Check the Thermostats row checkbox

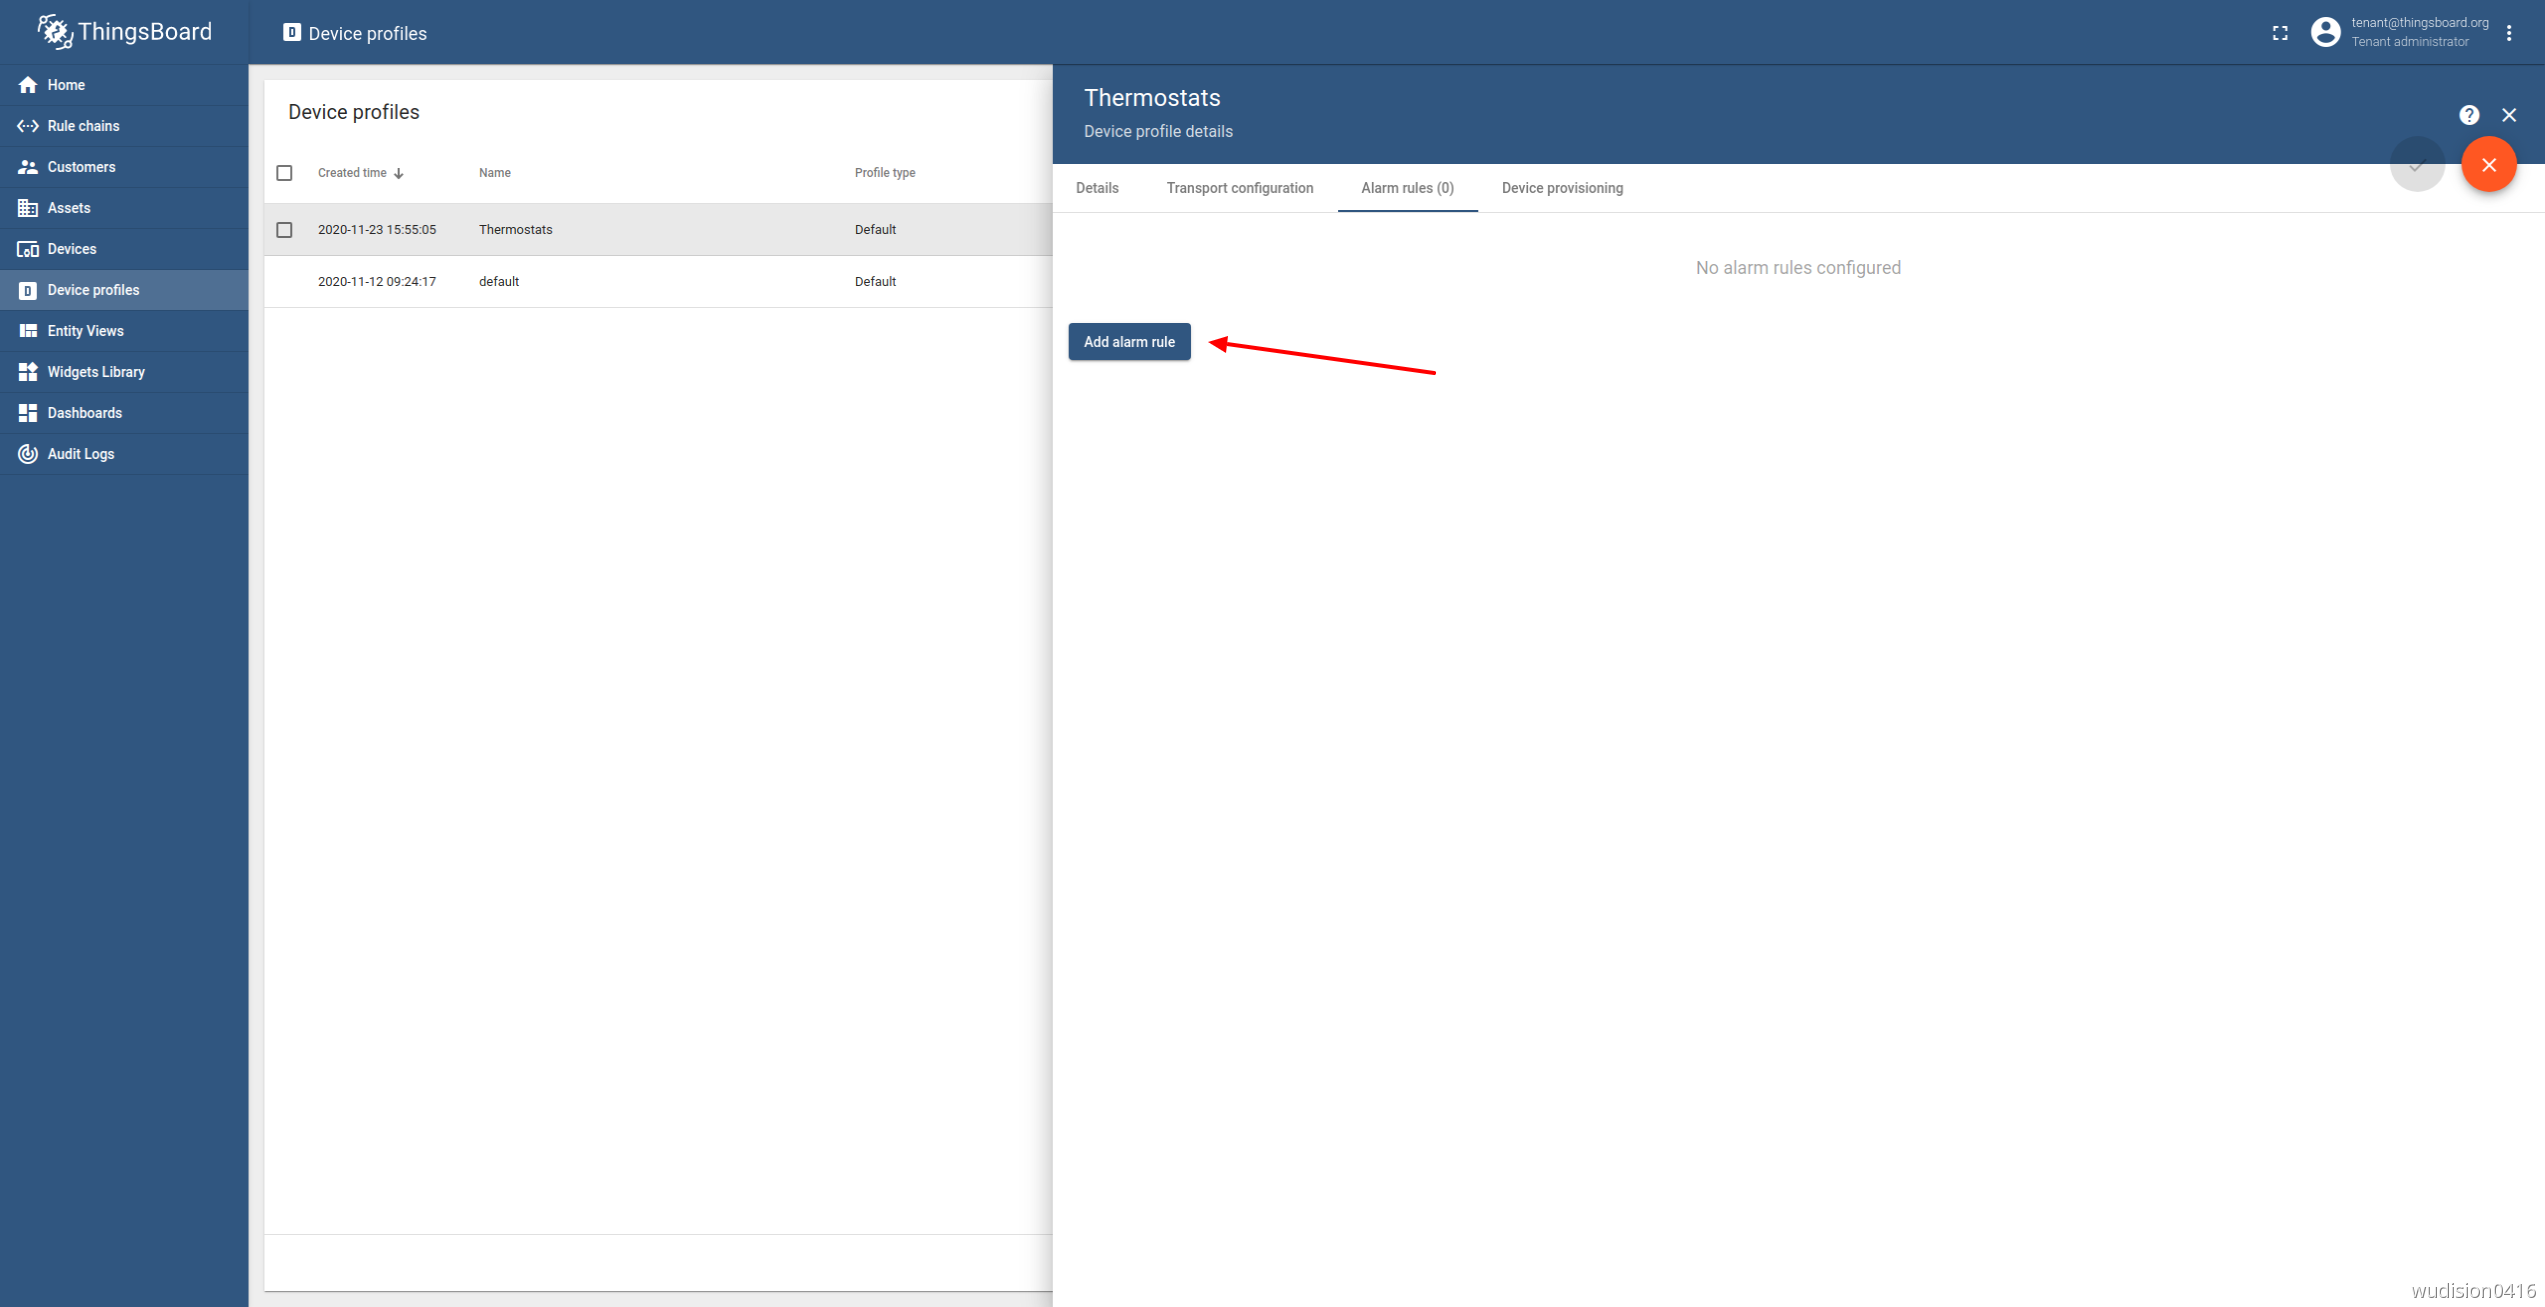click(x=285, y=230)
